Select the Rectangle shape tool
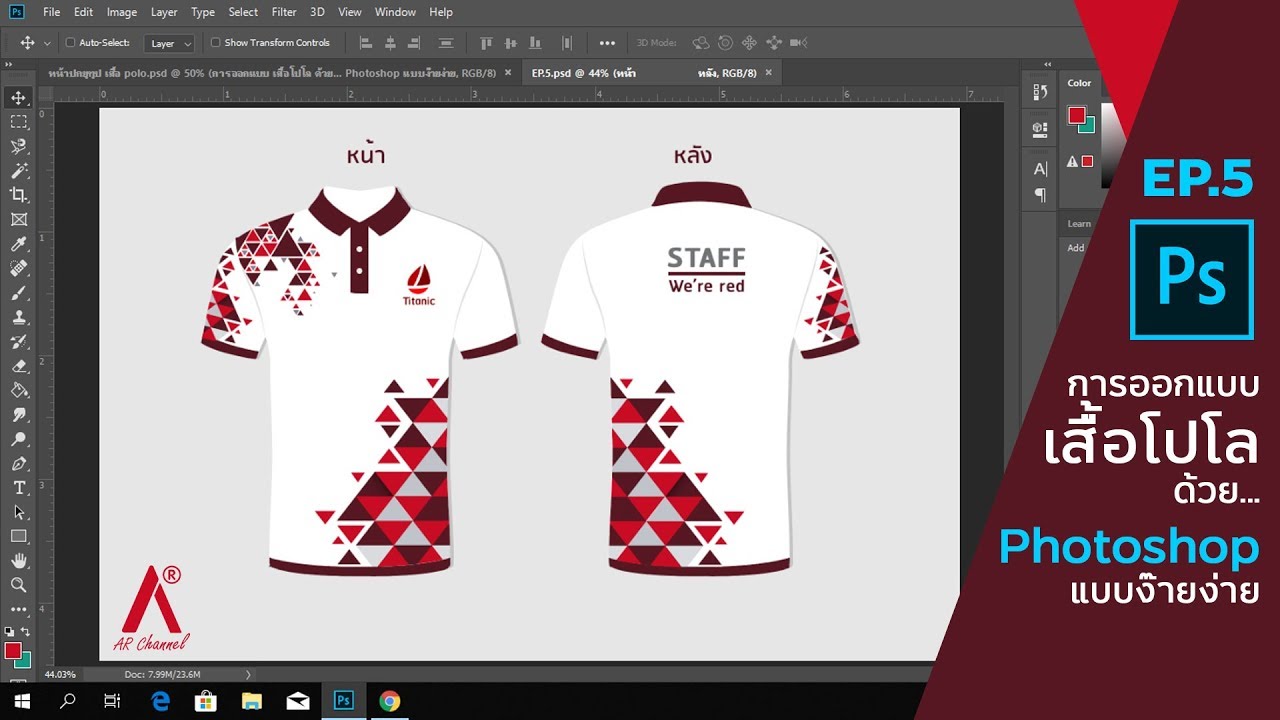This screenshot has width=1280, height=720. [x=19, y=537]
